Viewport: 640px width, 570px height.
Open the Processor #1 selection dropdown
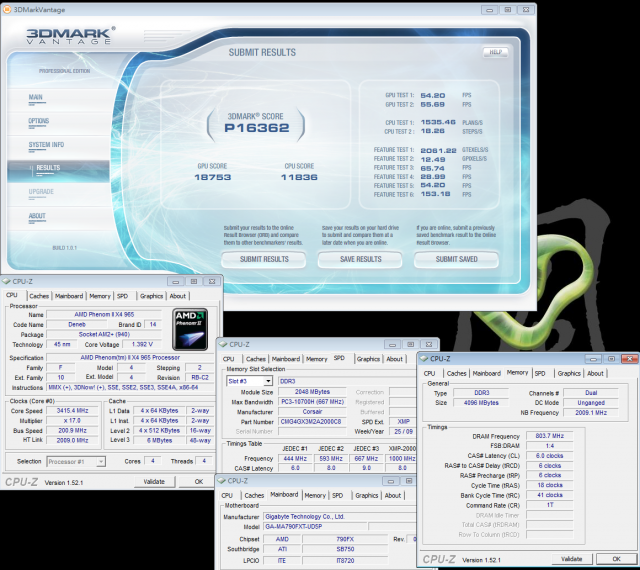point(101,461)
